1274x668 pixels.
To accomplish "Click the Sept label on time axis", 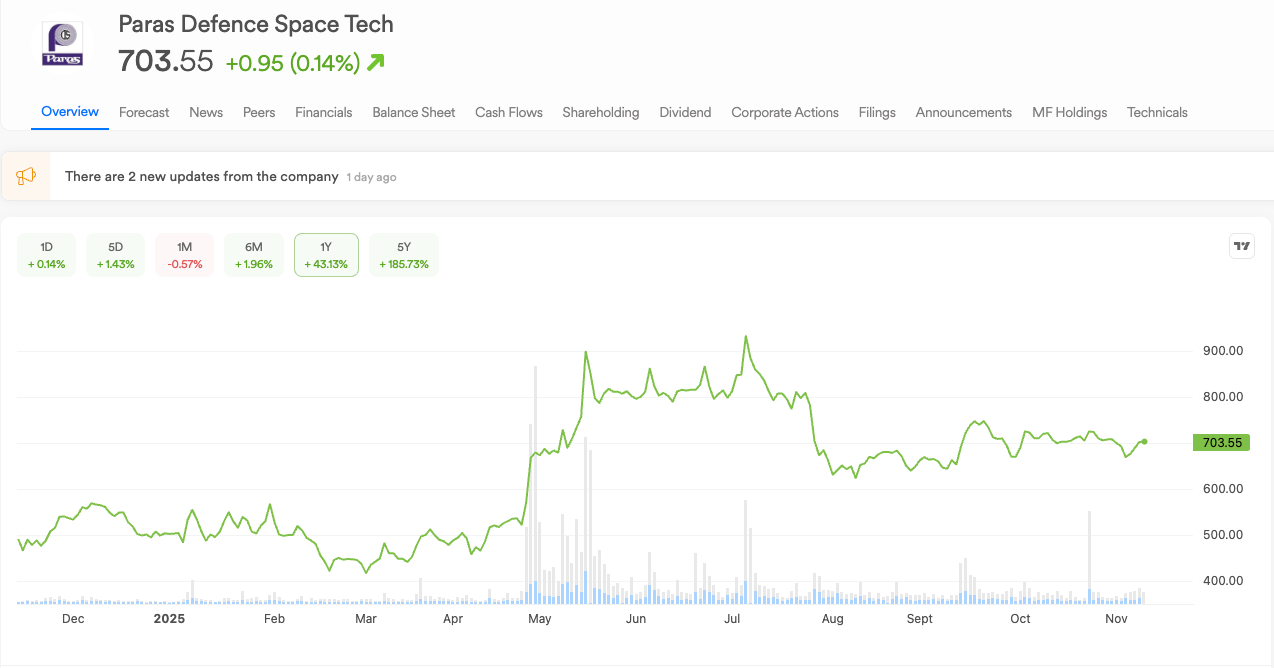I will coord(920,619).
